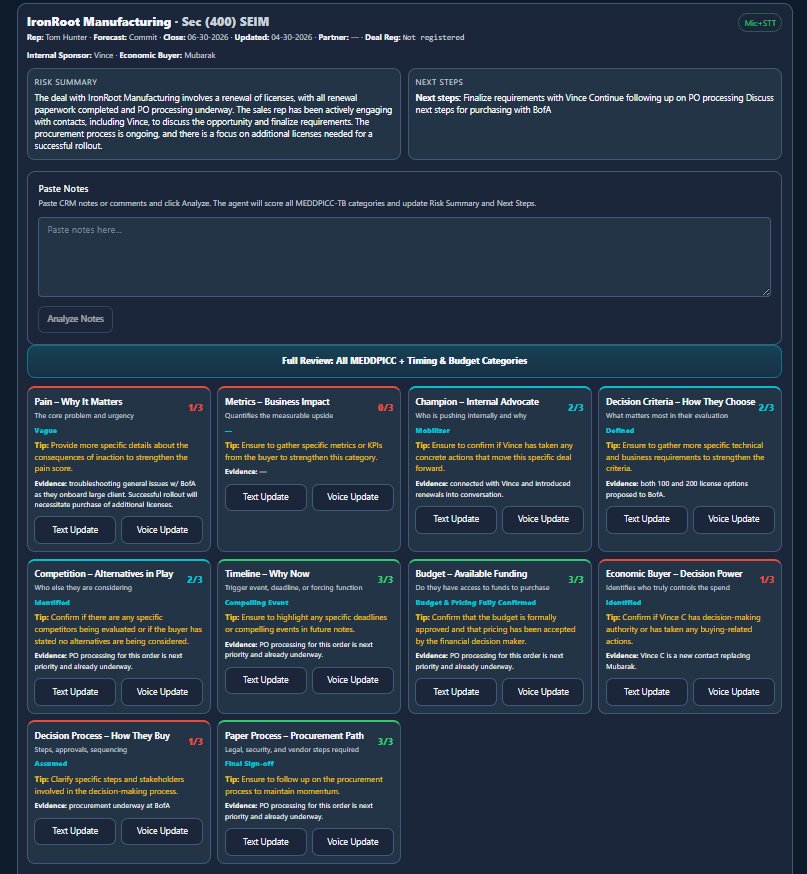Select Text Update under Decision Criteria

pyautogui.click(x=647, y=519)
